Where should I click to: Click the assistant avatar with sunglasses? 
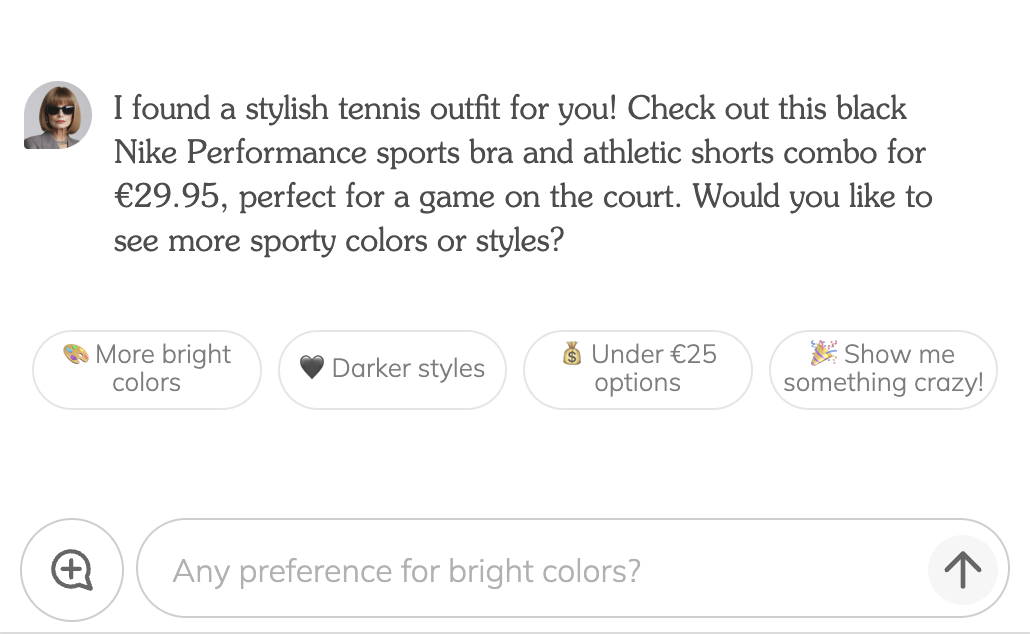58,115
